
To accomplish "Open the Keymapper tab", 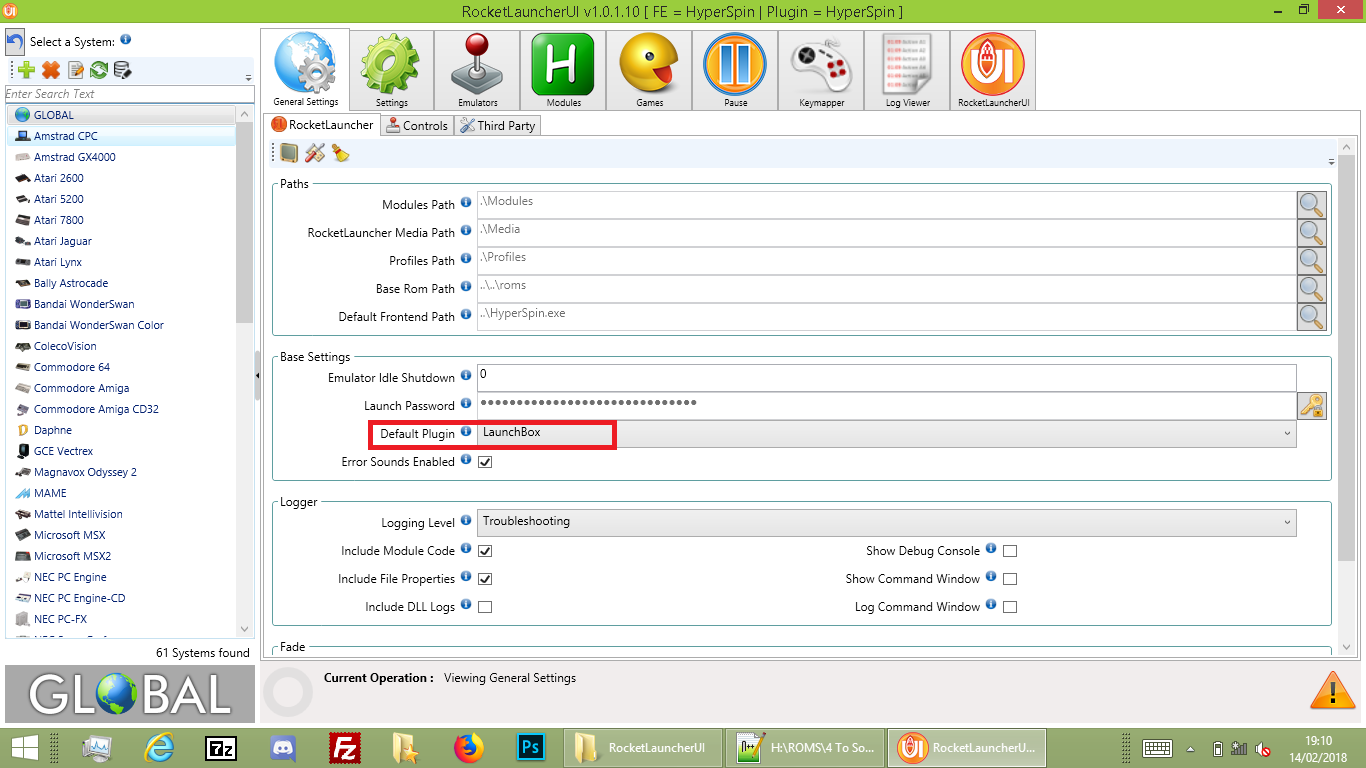I will (821, 70).
